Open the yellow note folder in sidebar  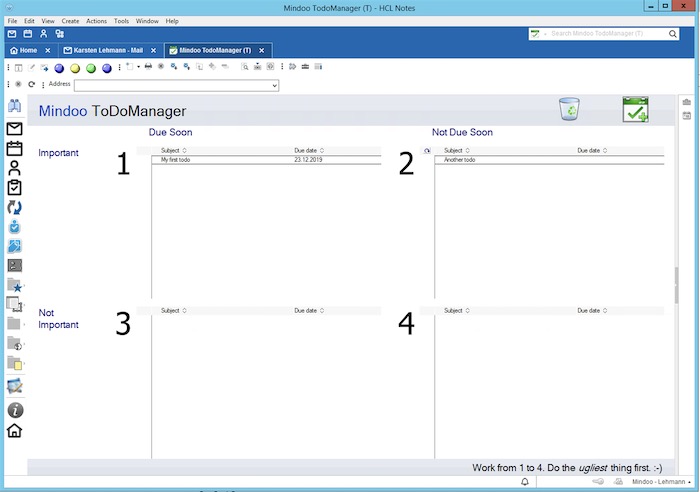[14, 363]
